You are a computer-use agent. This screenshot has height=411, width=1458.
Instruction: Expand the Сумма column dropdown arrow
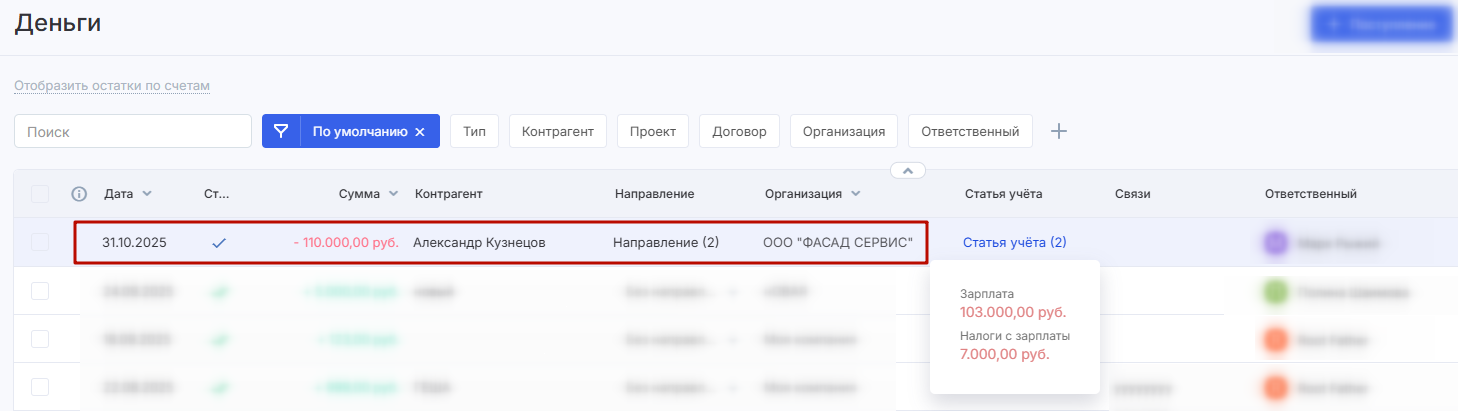coord(393,194)
